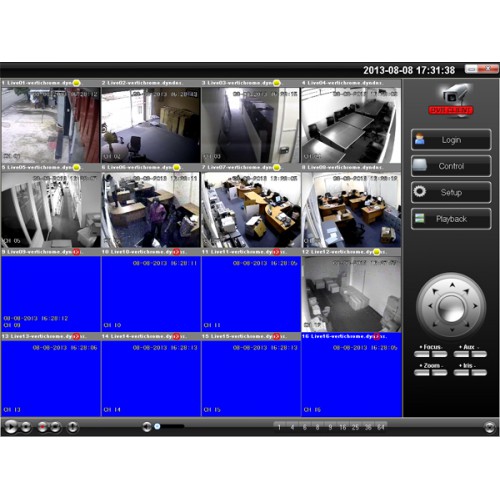Click the Aux minus button

tap(479, 354)
